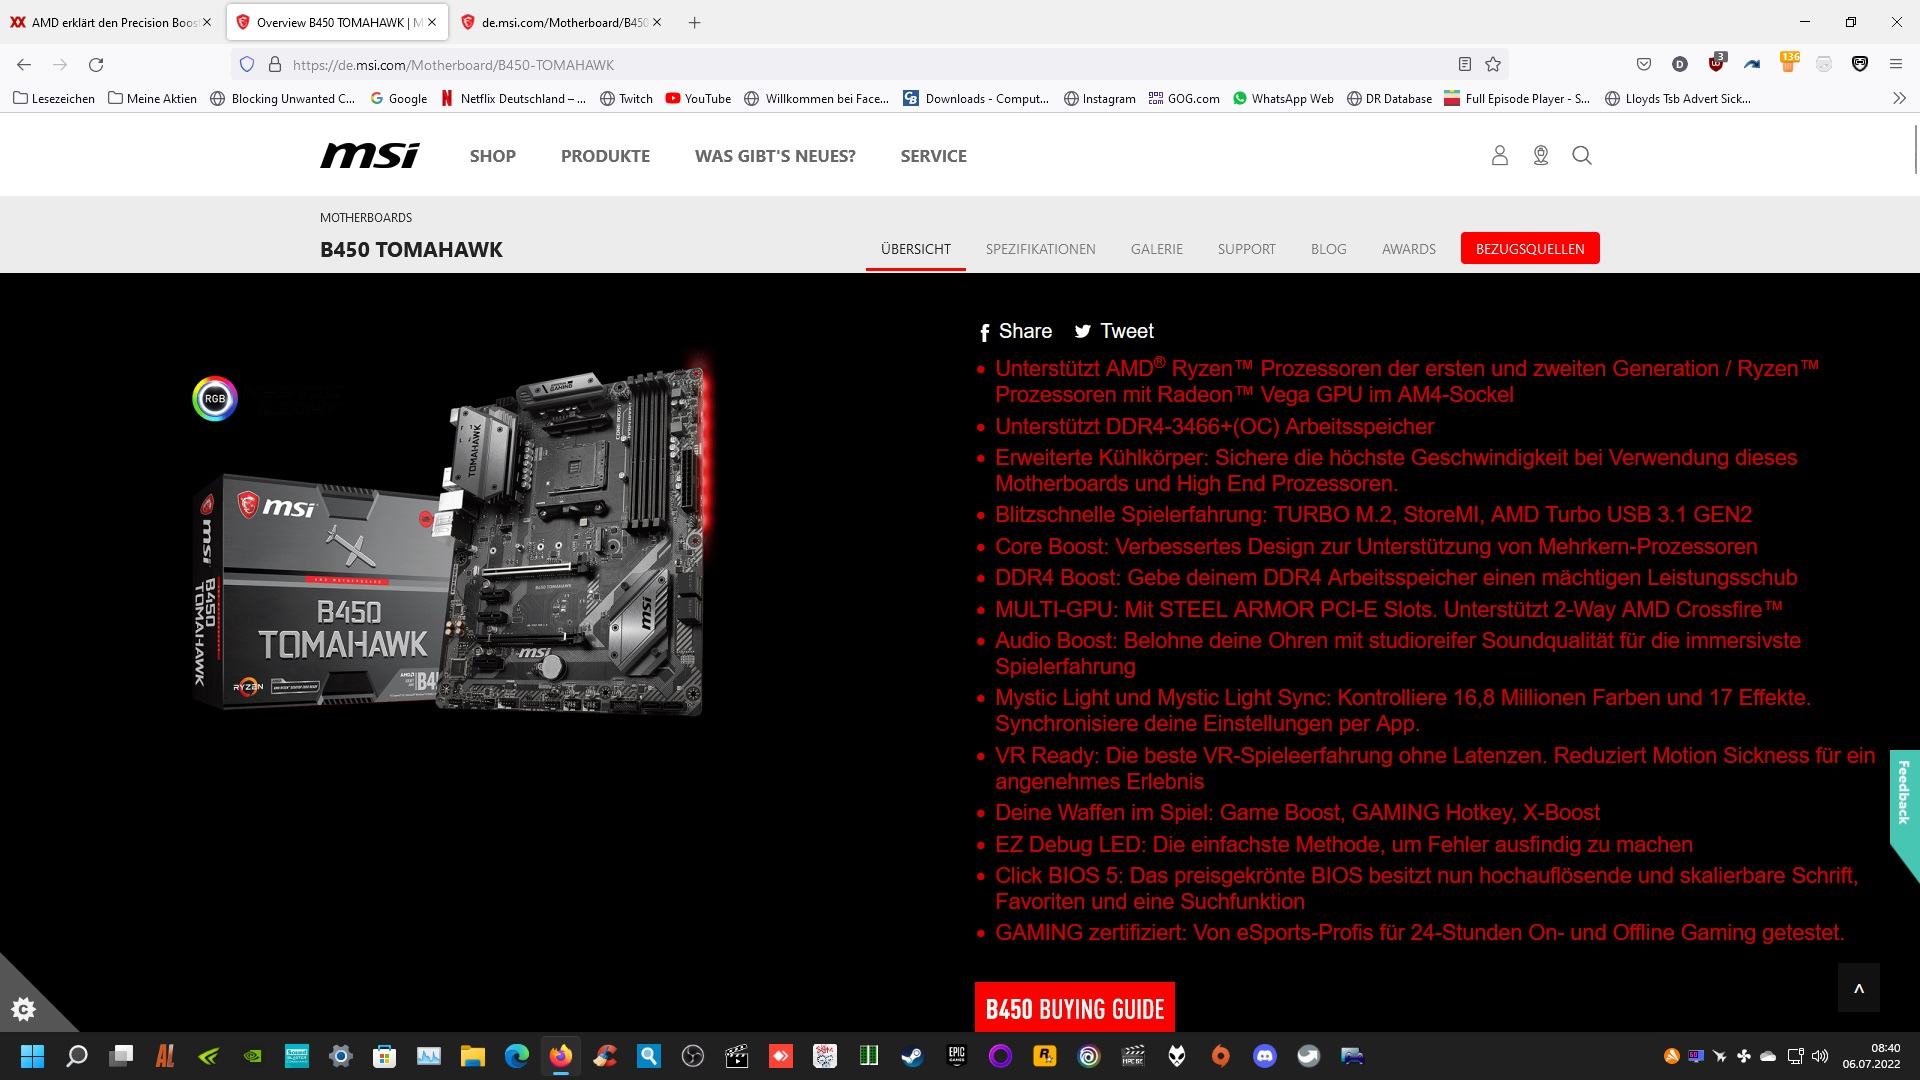The width and height of the screenshot is (1920, 1080).
Task: Switch to Spezifikationen tab
Action: pyautogui.click(x=1040, y=249)
